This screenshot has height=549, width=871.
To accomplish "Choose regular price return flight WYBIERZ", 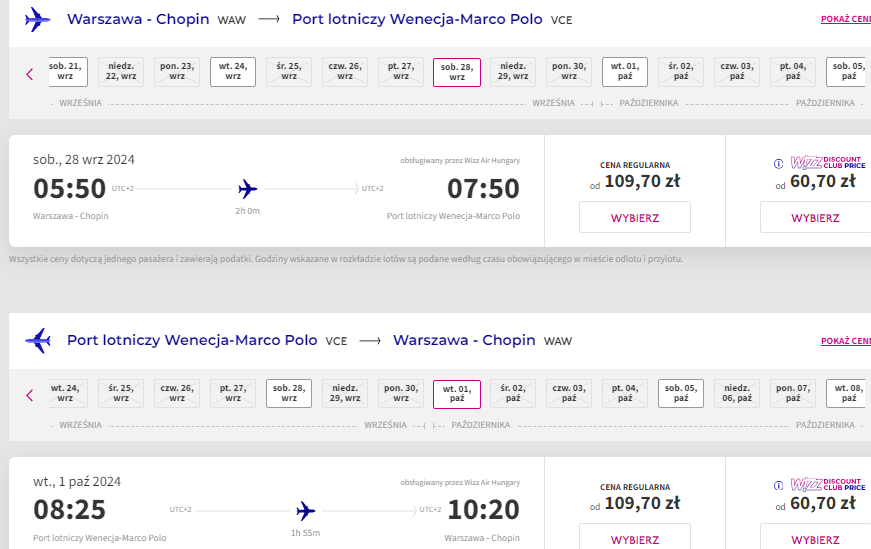I will coord(635,537).
